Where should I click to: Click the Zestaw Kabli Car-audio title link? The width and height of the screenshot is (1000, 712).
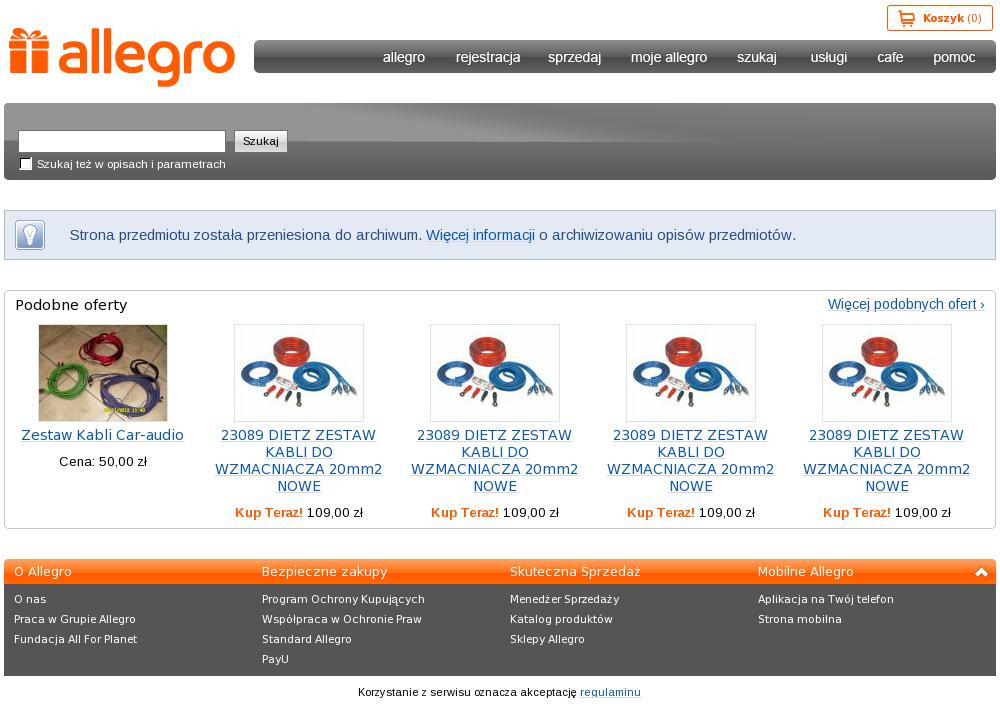pos(103,435)
